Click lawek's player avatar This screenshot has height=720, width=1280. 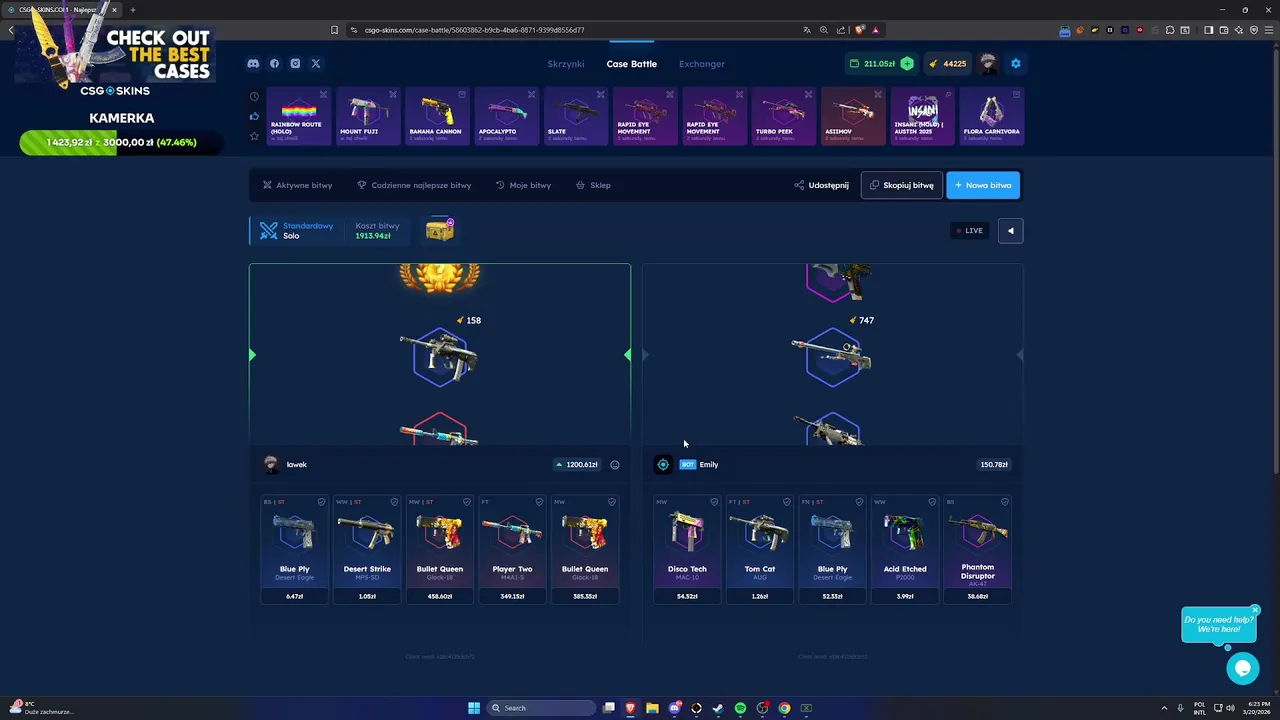coord(271,465)
